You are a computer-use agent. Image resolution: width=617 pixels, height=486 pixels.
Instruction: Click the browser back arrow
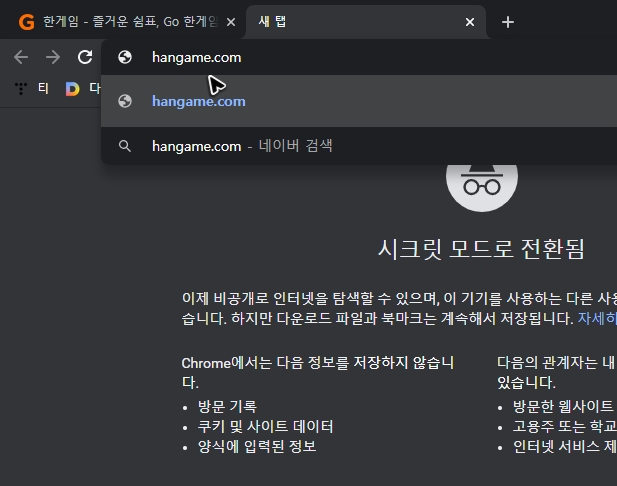(x=21, y=57)
